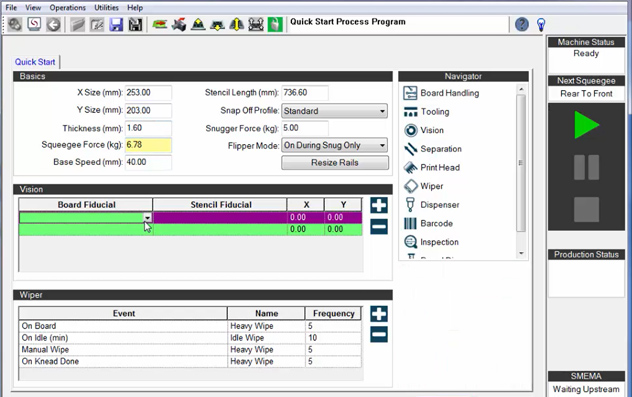The height and width of the screenshot is (397, 632).
Task: Open Dispenser in Navigator
Action: click(431, 205)
